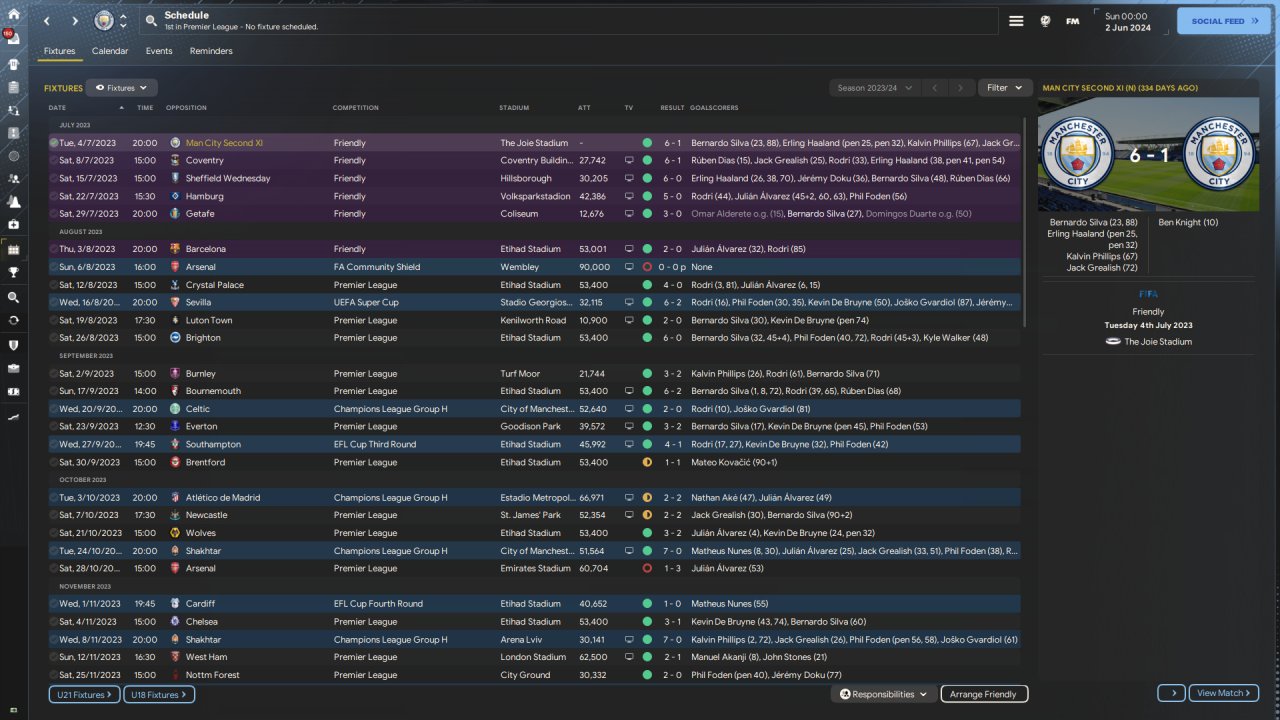The width and height of the screenshot is (1280, 720).
Task: Switch to the Calendar tab
Action: [x=110, y=51]
